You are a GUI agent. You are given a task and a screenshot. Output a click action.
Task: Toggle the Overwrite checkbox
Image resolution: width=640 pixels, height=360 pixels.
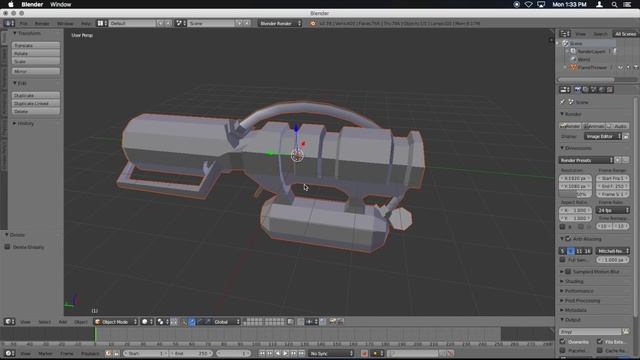tap(563, 342)
